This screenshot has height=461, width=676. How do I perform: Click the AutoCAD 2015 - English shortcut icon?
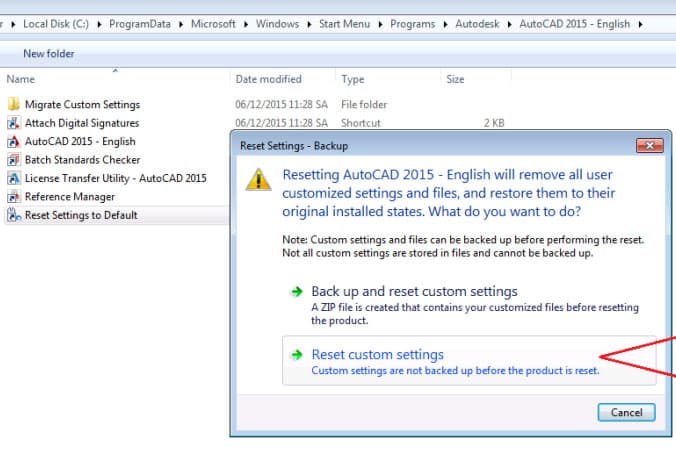[x=14, y=141]
